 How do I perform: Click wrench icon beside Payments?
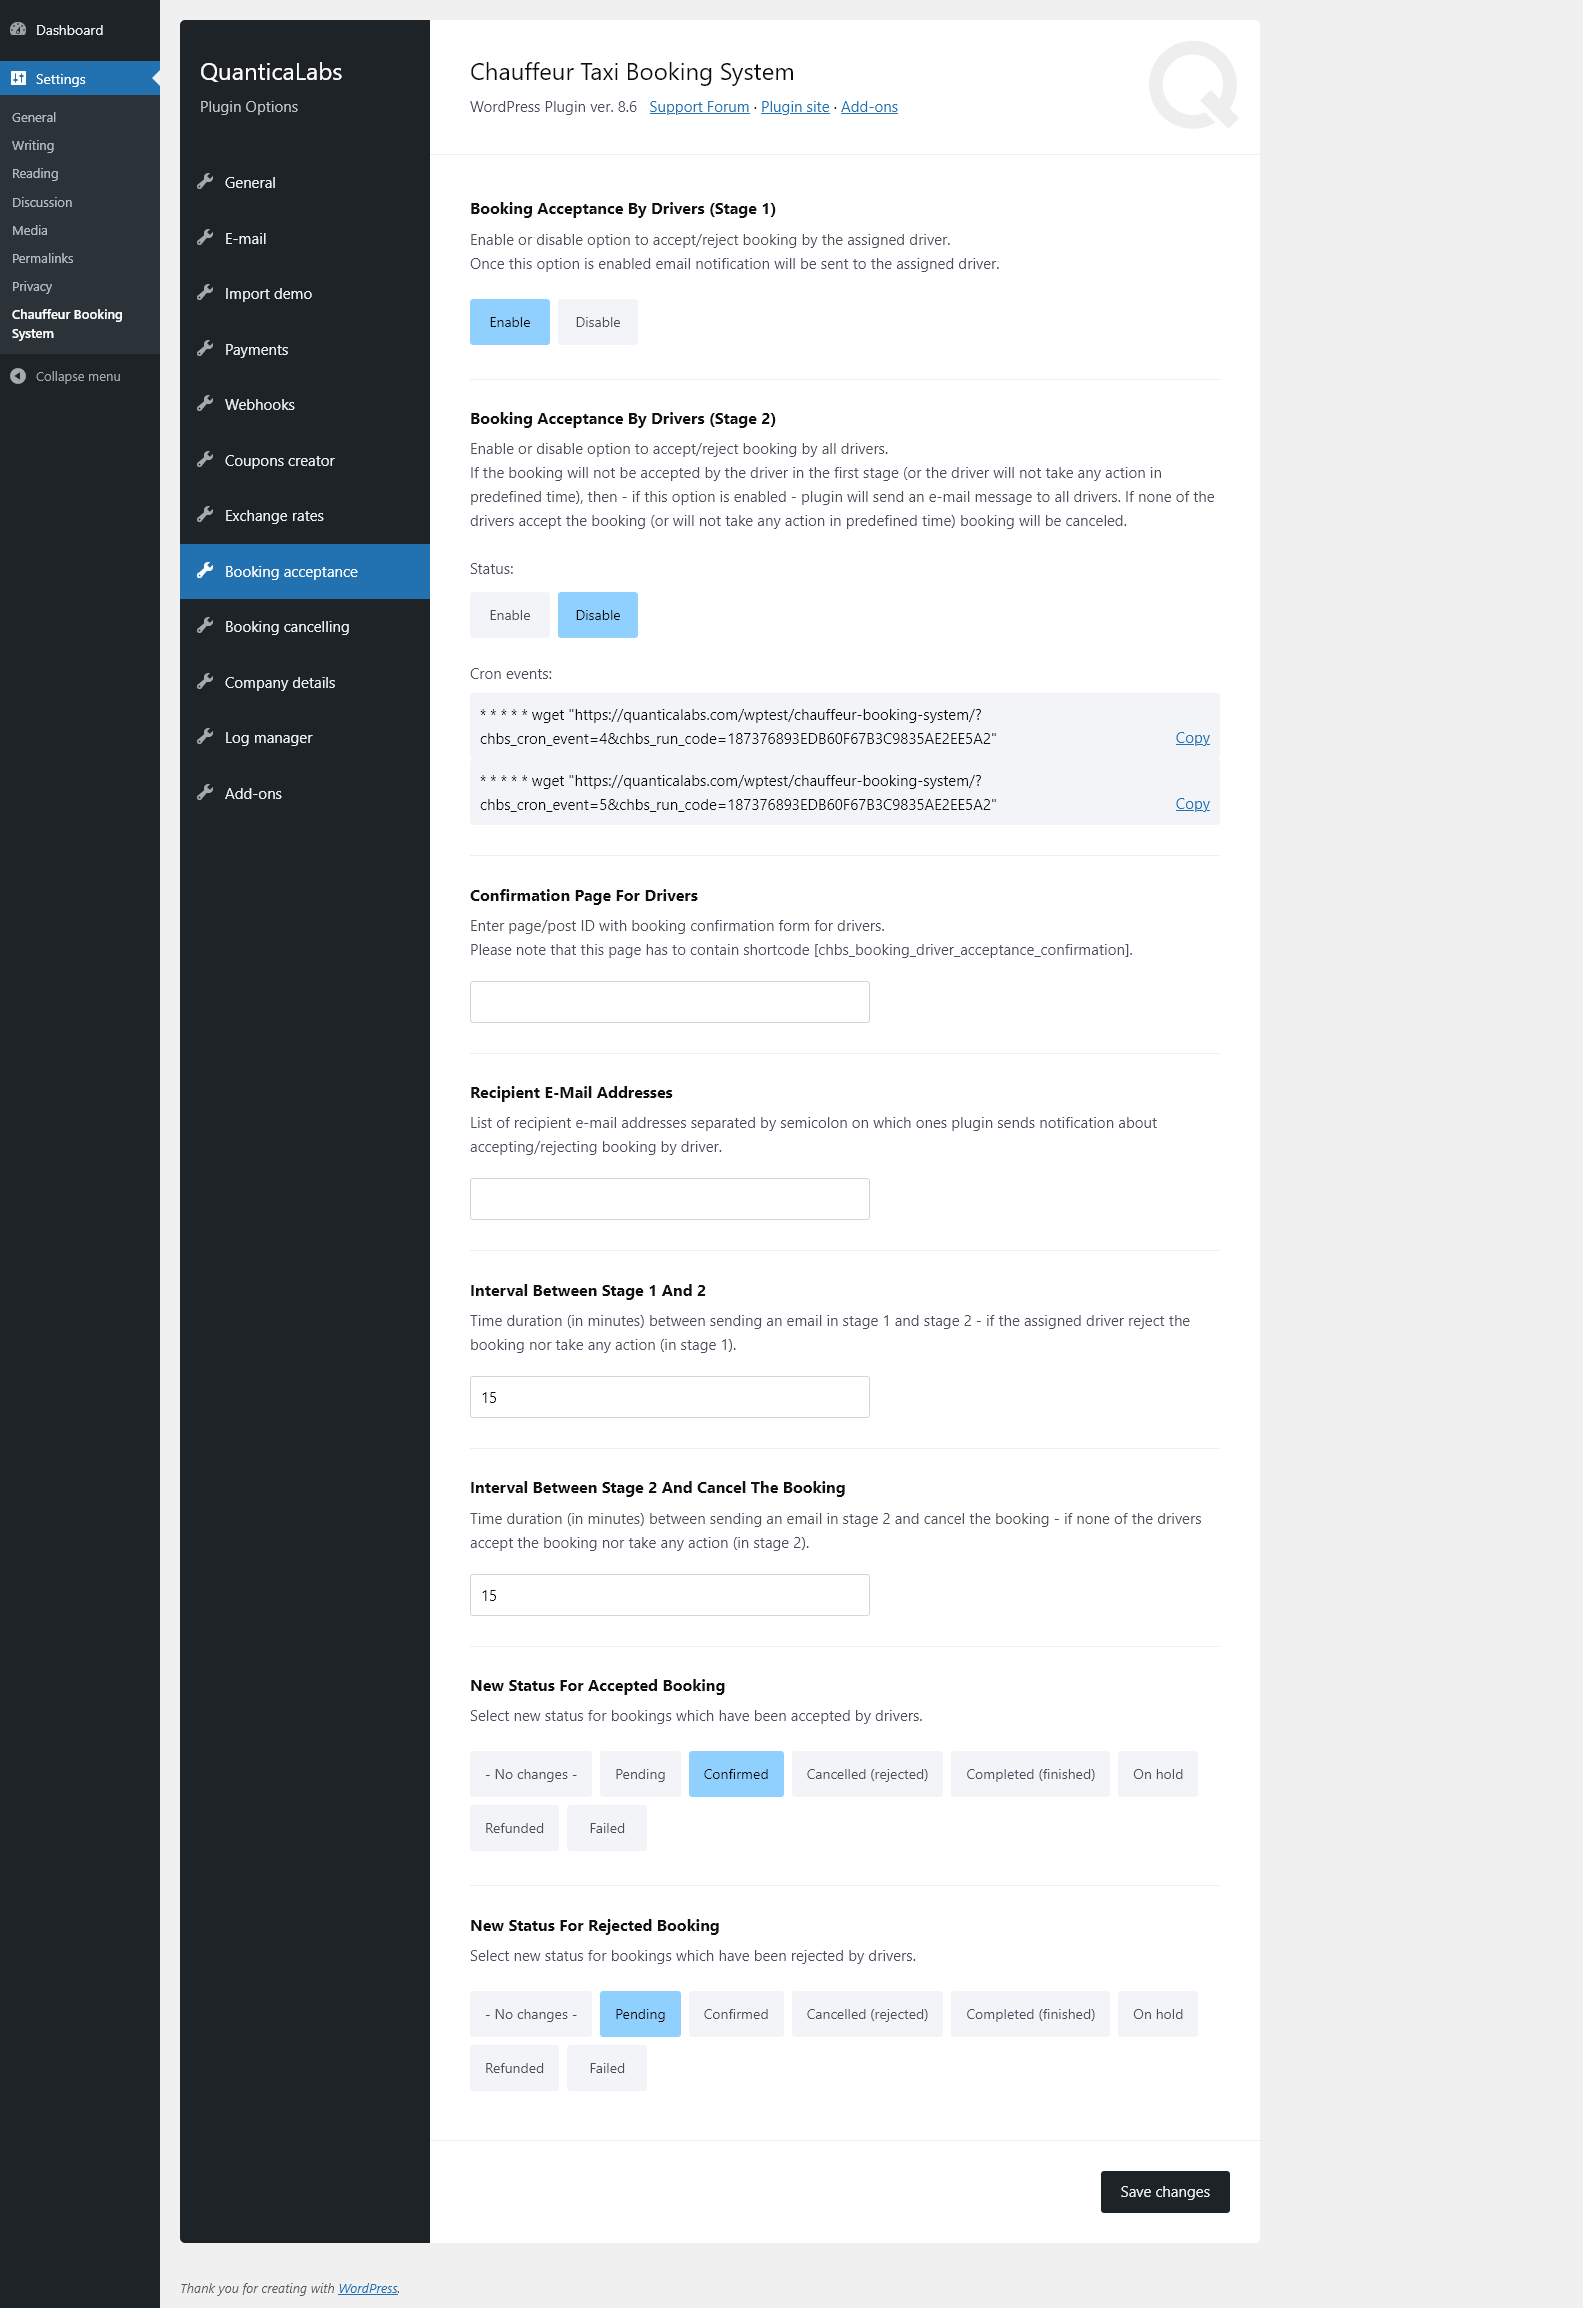click(205, 349)
